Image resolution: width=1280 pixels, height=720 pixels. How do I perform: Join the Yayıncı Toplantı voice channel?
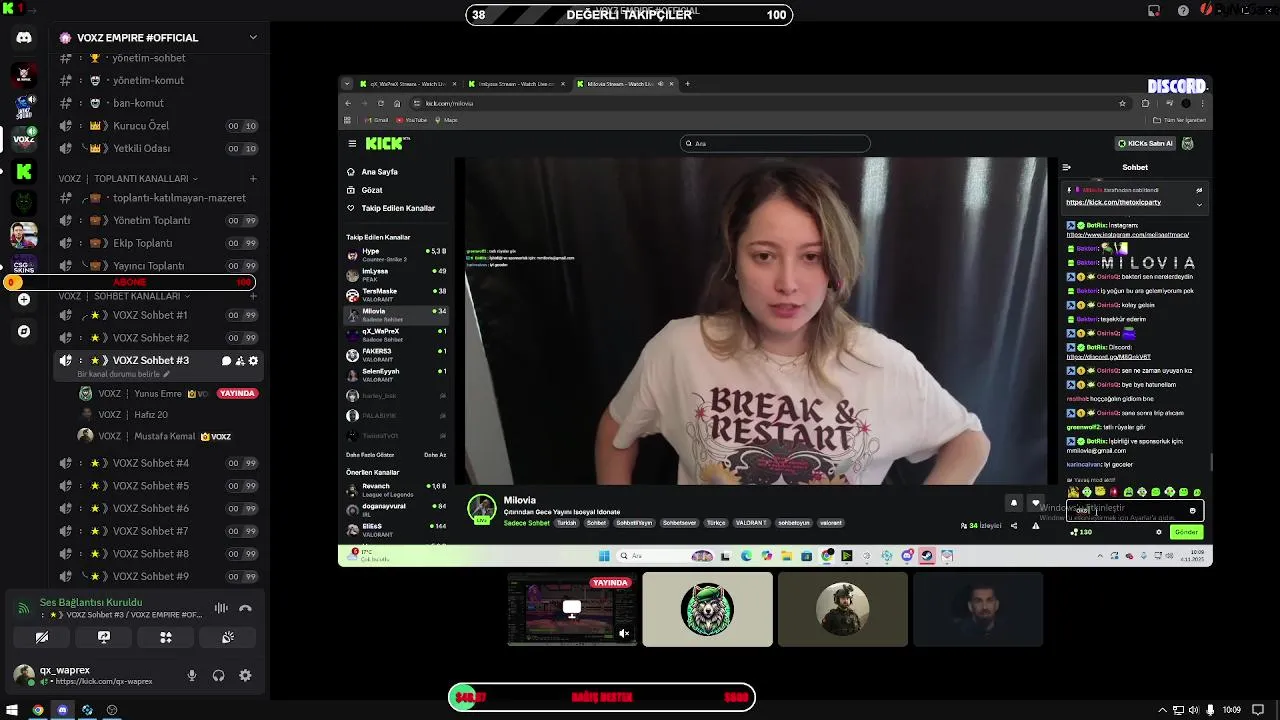pyautogui.click(x=159, y=266)
